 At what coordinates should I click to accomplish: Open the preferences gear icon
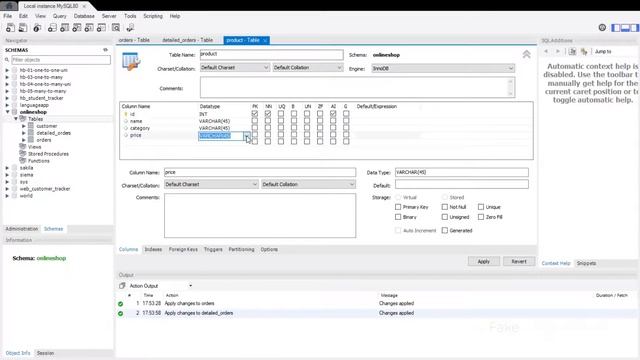click(x=602, y=27)
